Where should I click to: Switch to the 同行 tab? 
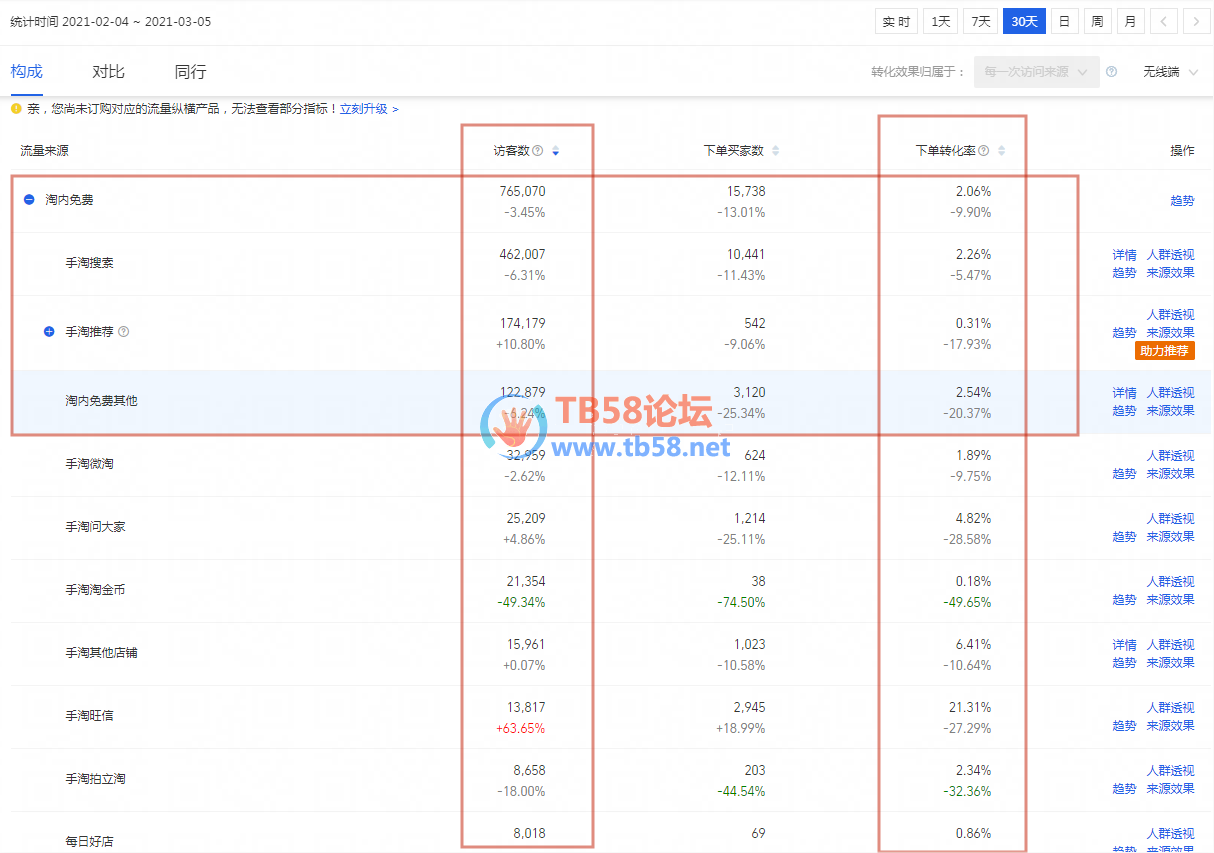[x=190, y=72]
